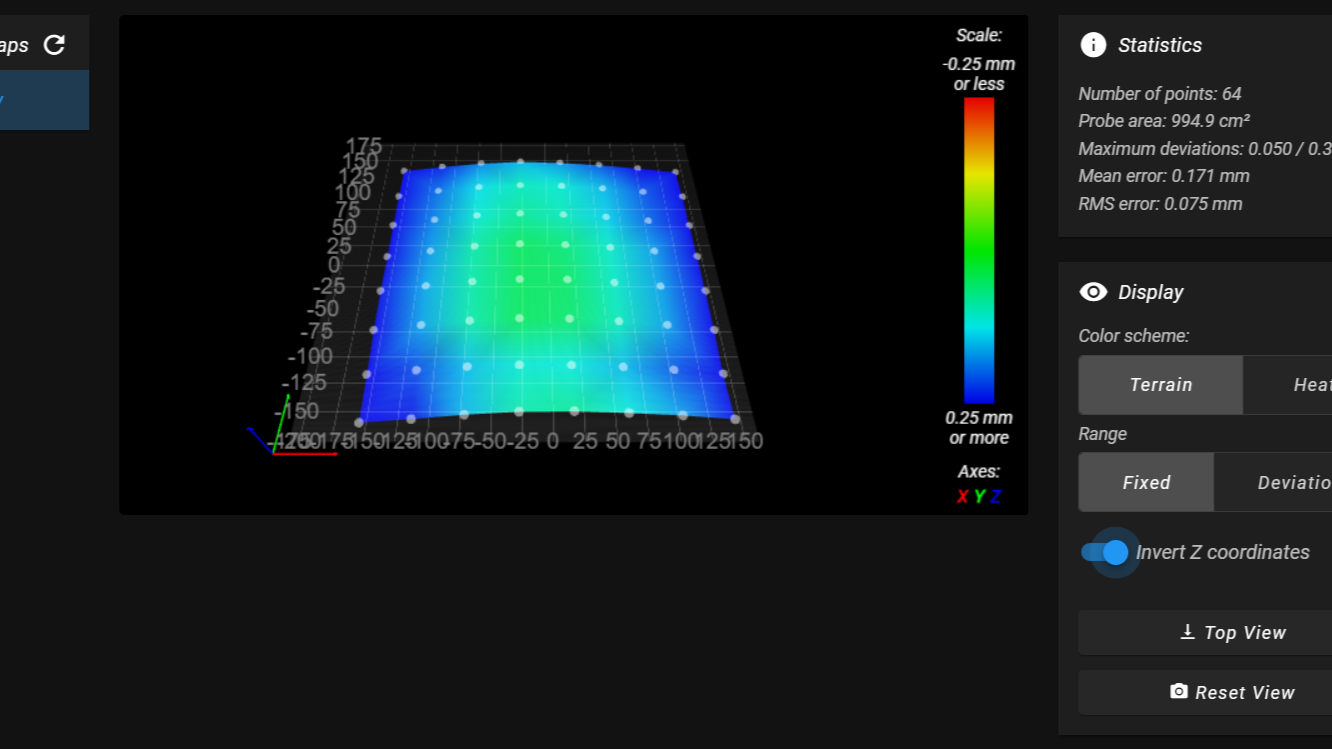Select the Terrain color scheme
Viewport: 1332px width, 749px height.
coord(1160,385)
